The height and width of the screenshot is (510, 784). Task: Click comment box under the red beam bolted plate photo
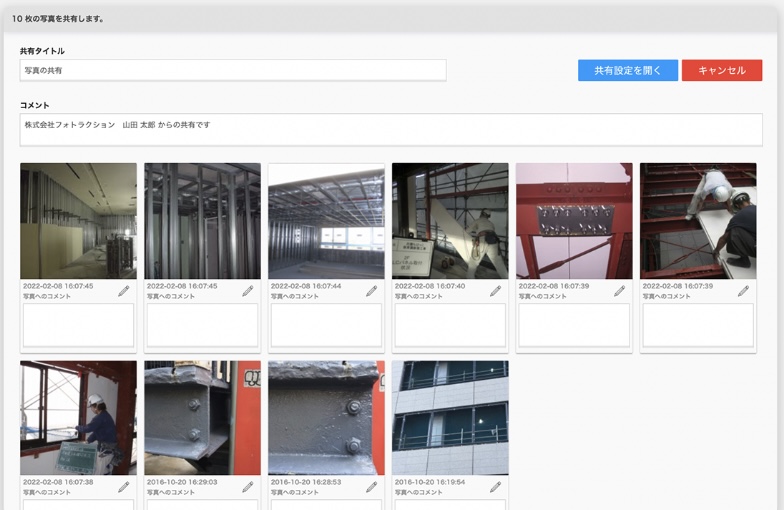[574, 325]
